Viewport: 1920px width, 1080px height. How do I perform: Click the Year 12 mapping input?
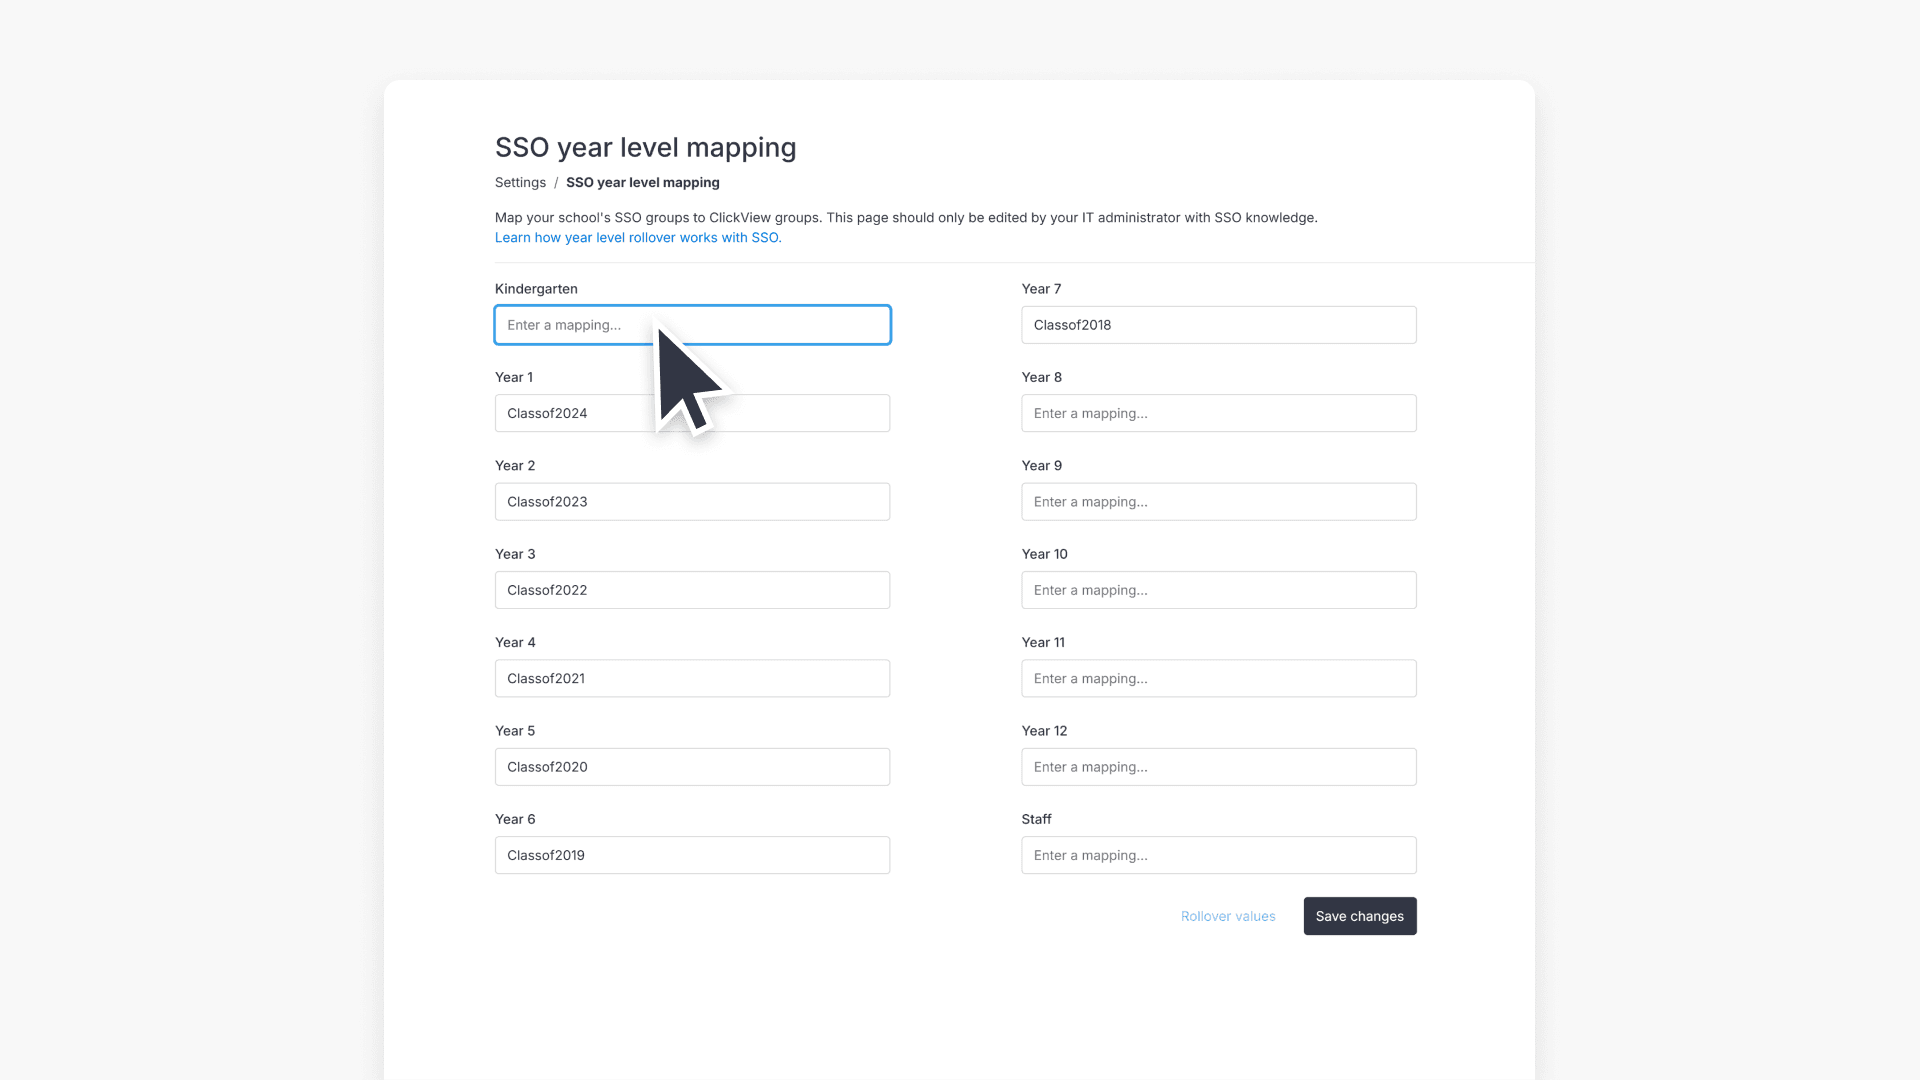[x=1218, y=767]
